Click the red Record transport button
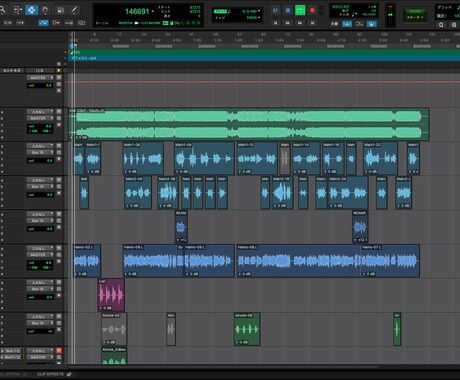This screenshot has height=380, width=460. (x=312, y=10)
